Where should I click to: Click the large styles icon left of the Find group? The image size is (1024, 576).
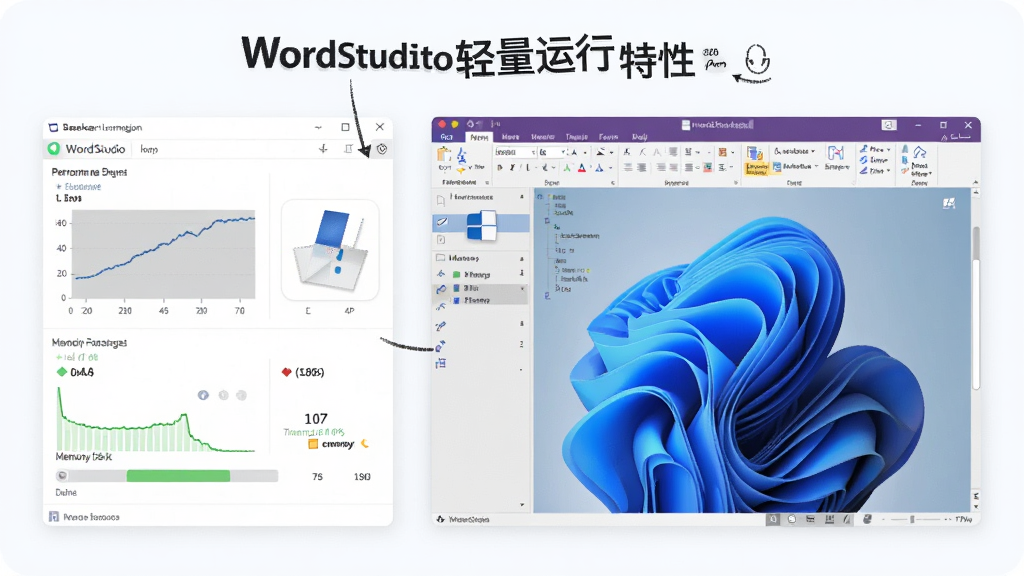(x=836, y=154)
